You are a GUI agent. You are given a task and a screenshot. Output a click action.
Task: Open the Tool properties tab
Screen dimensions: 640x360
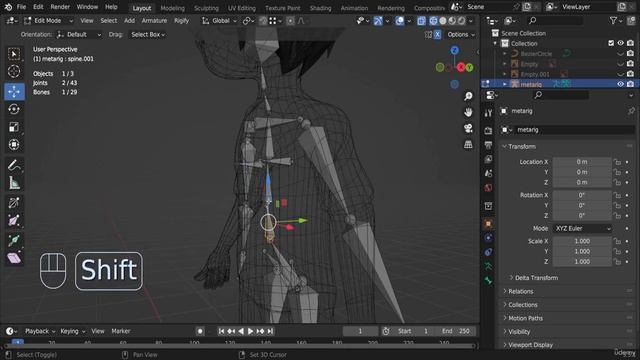(488, 113)
